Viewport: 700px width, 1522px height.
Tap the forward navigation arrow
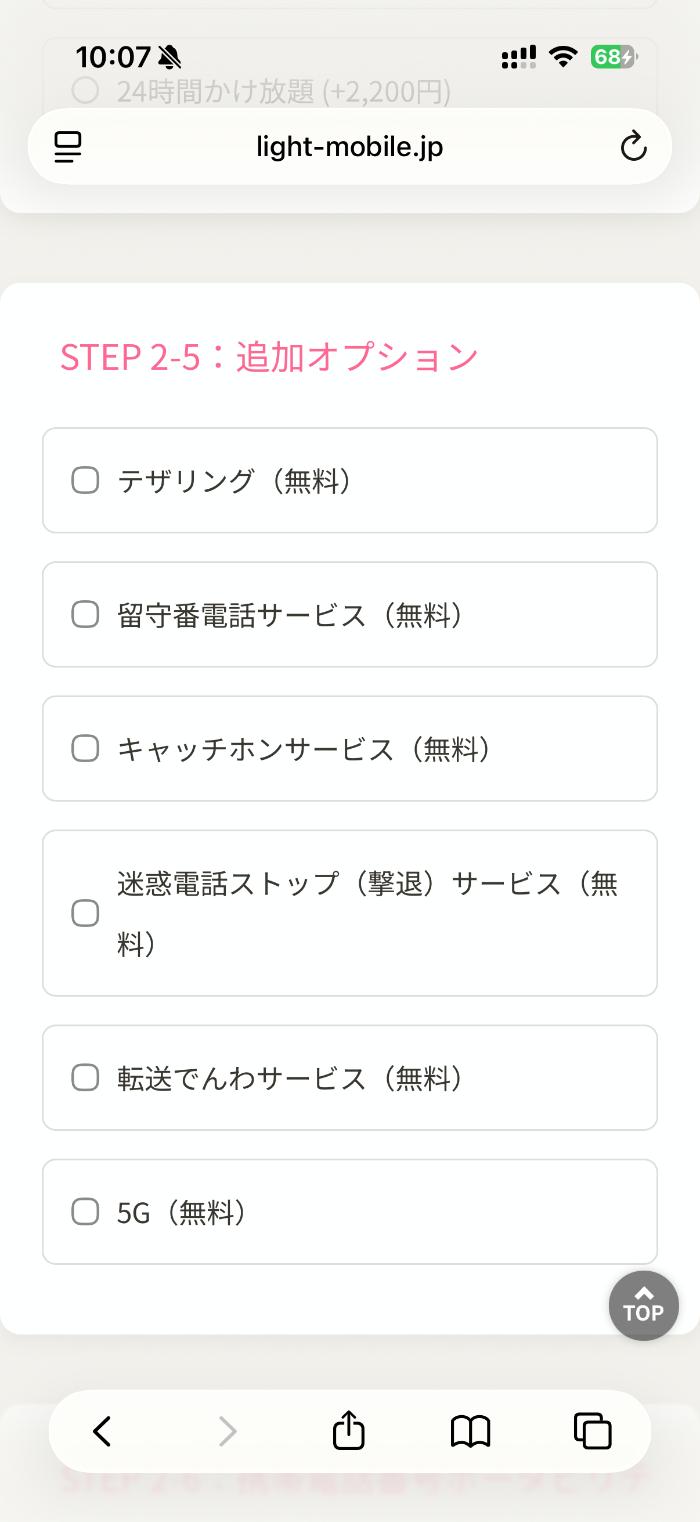point(228,1432)
